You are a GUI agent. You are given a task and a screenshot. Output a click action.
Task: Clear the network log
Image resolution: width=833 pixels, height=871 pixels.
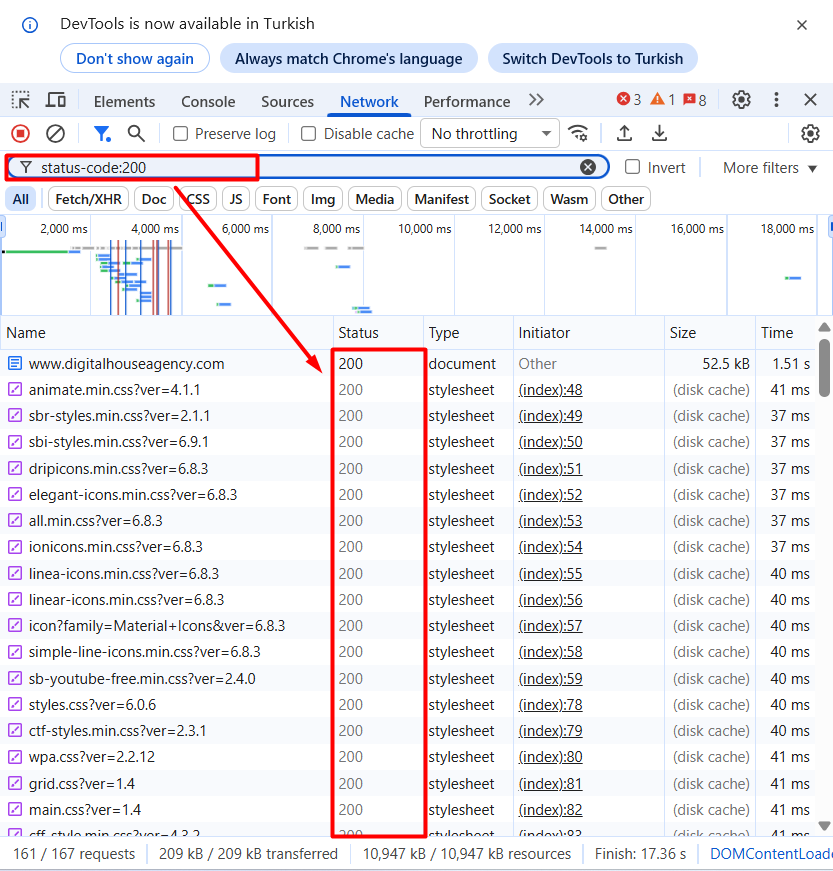coord(56,133)
